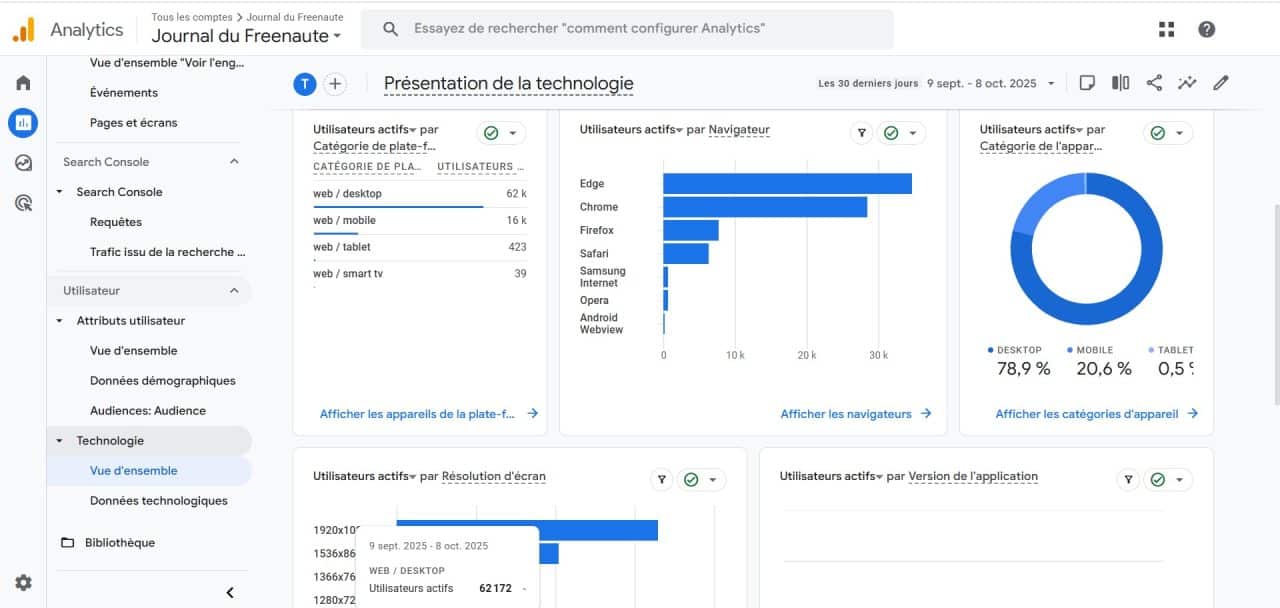Screen dimensions: 1280x608
Task: Open the Advertising icon in left rail
Action: pyautogui.click(x=23, y=203)
